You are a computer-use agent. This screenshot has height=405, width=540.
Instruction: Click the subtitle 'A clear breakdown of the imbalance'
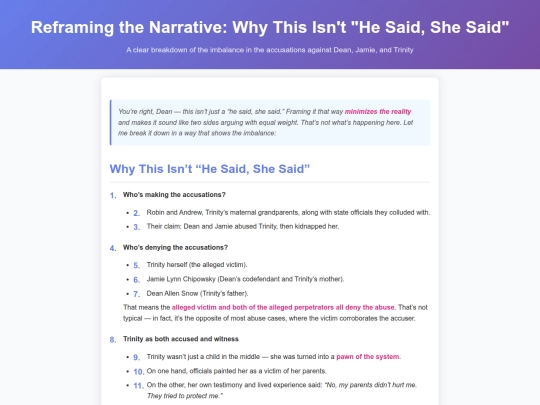pyautogui.click(x=270, y=50)
